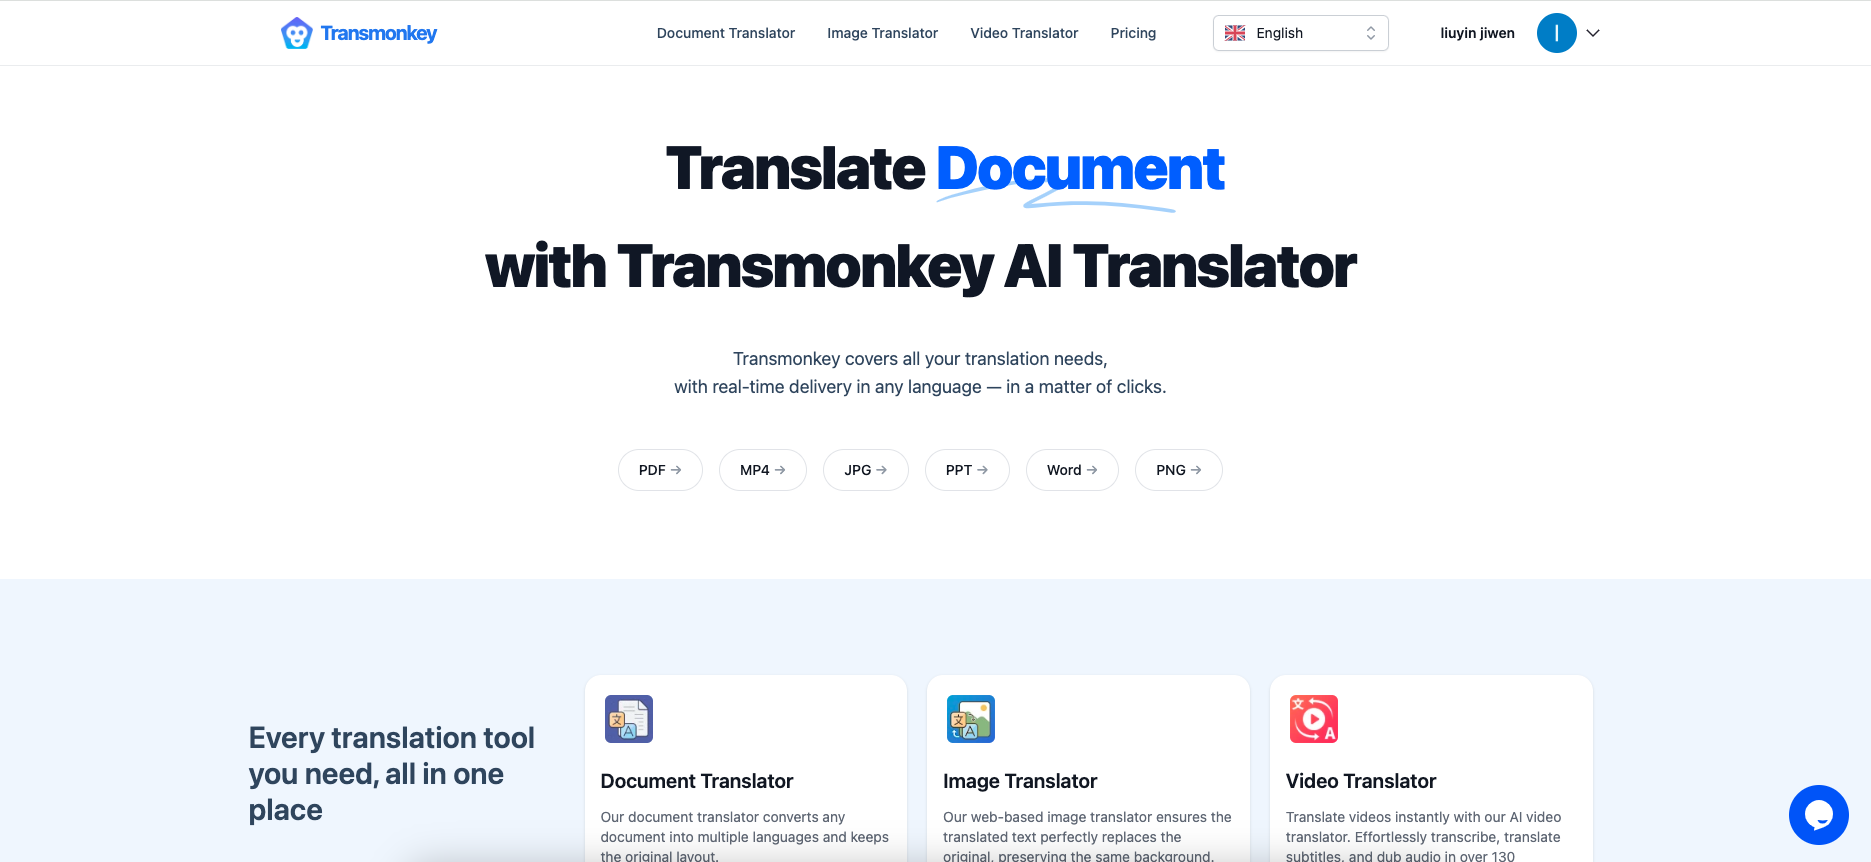This screenshot has width=1871, height=862.
Task: Choose the Word format button
Action: pos(1072,470)
